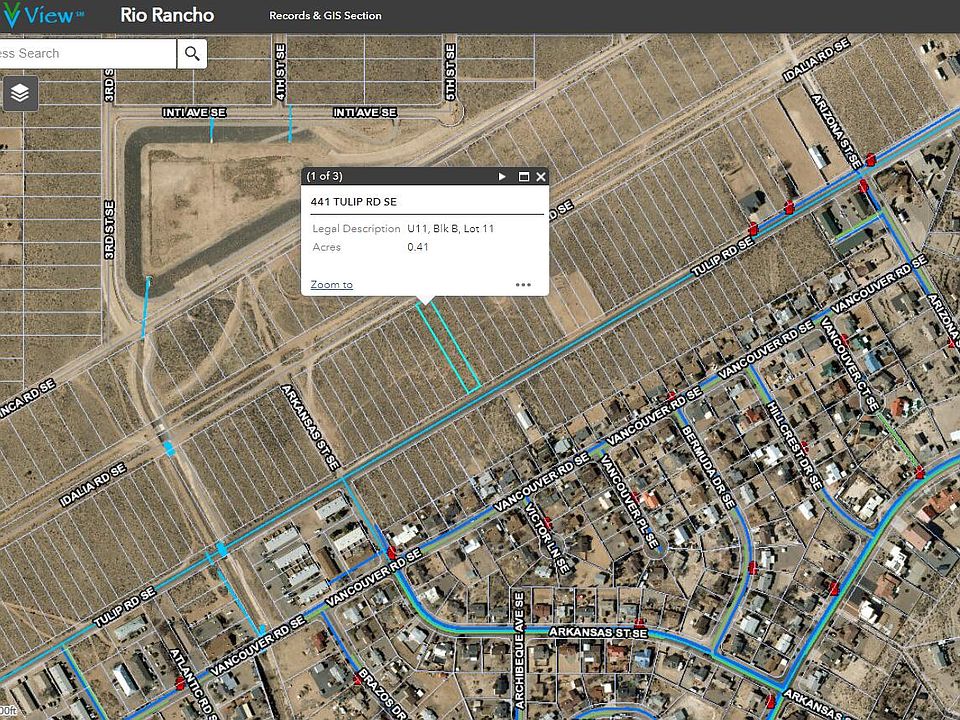Click red hydrant marker at Arizona St intersection
Image resolution: width=960 pixels, height=720 pixels.
coord(870,160)
